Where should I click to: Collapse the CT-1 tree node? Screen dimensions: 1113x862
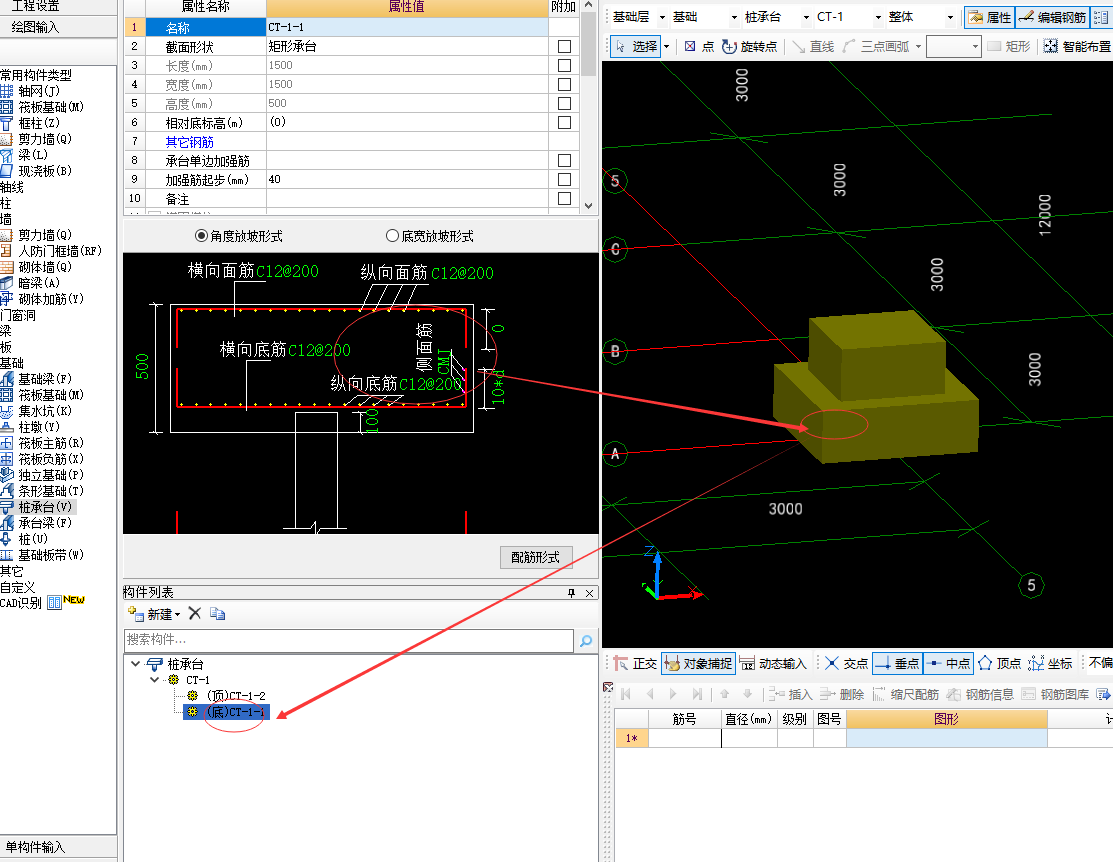tap(154, 680)
